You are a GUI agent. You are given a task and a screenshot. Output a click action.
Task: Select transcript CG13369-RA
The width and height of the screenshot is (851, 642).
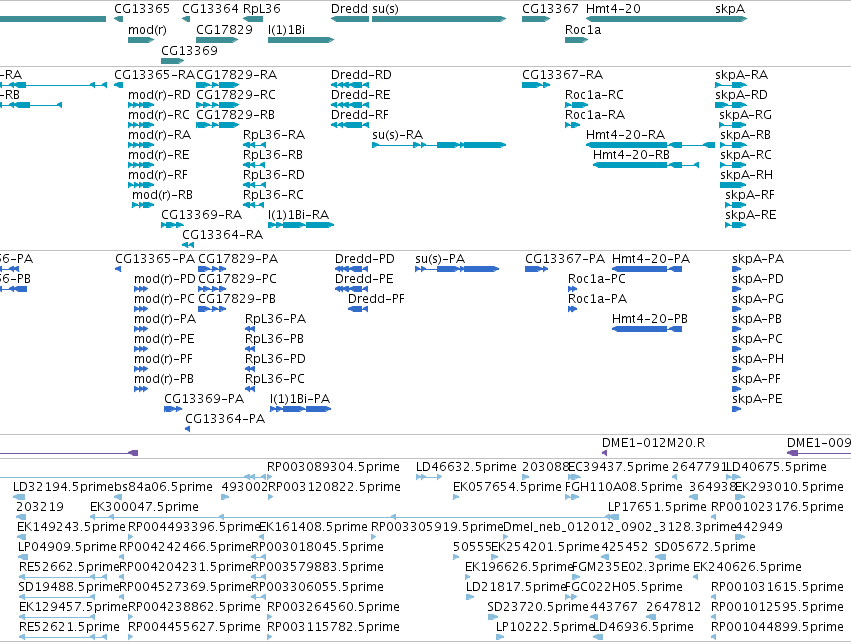(201, 215)
